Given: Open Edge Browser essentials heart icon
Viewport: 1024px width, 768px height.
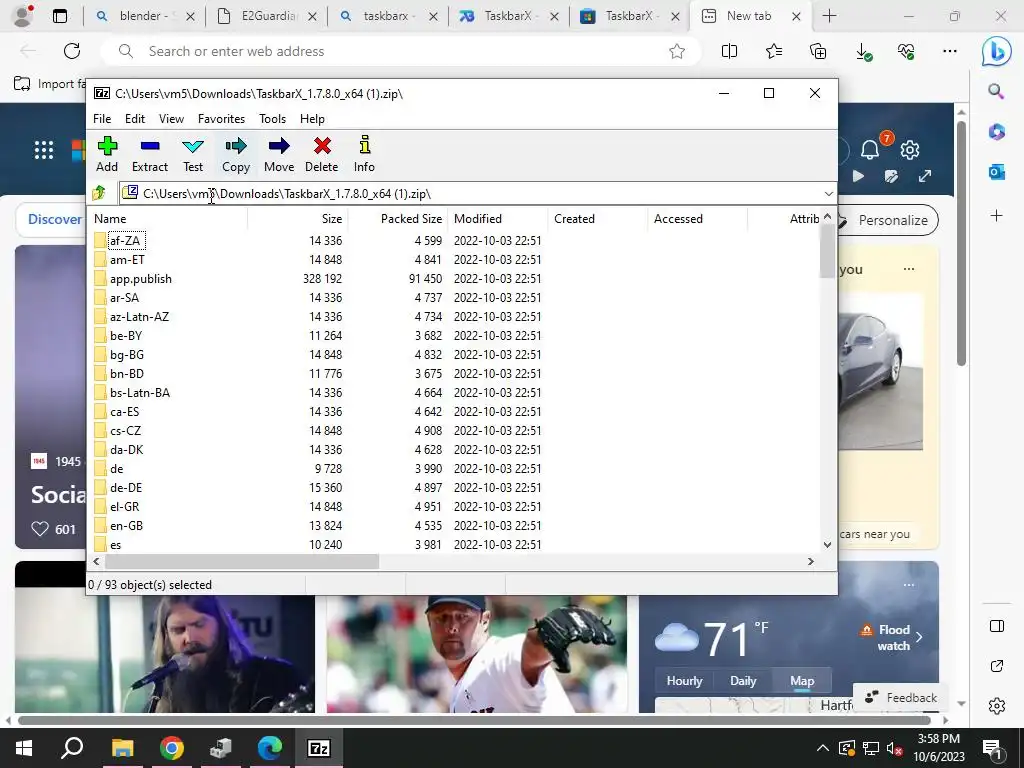Looking at the screenshot, I should (906, 51).
